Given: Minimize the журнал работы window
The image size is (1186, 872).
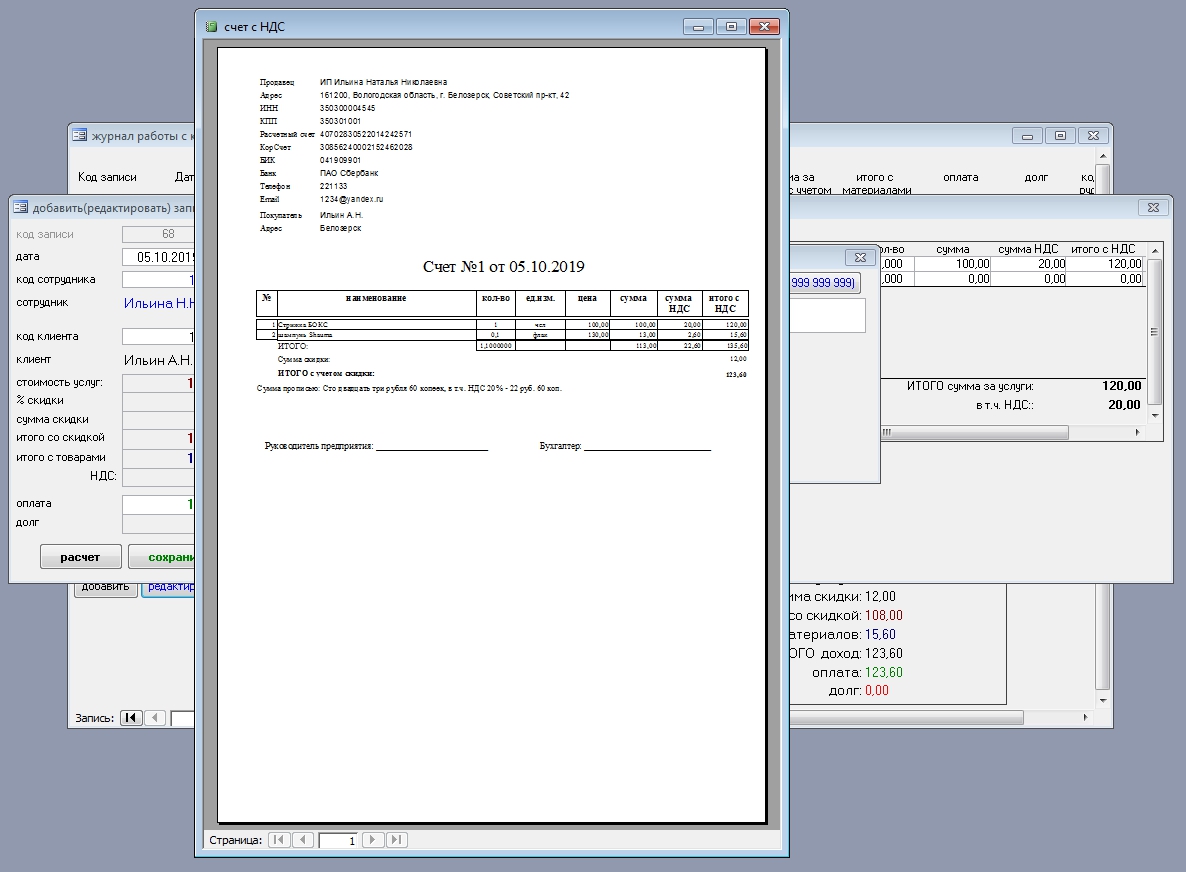Looking at the screenshot, I should pyautogui.click(x=1027, y=135).
